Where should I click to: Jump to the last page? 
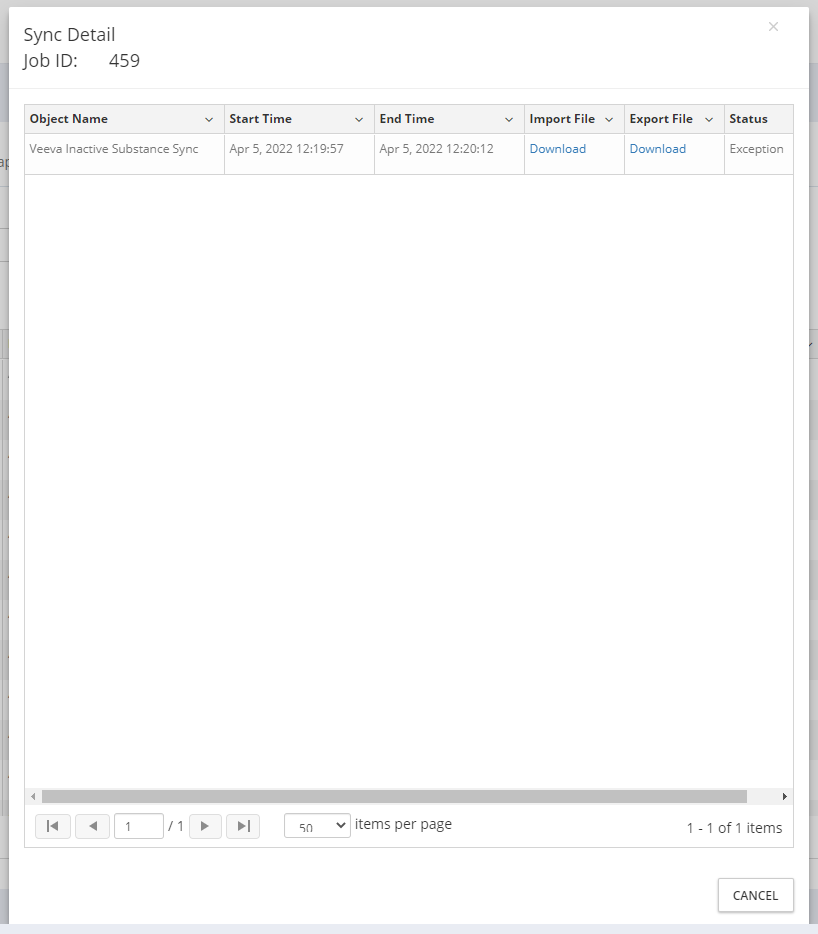click(243, 826)
